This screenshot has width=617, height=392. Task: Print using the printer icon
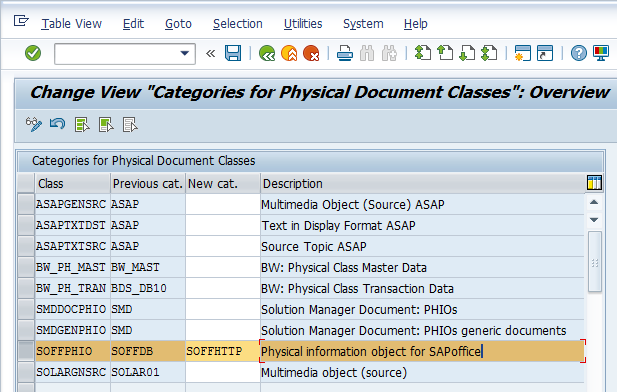pos(345,53)
